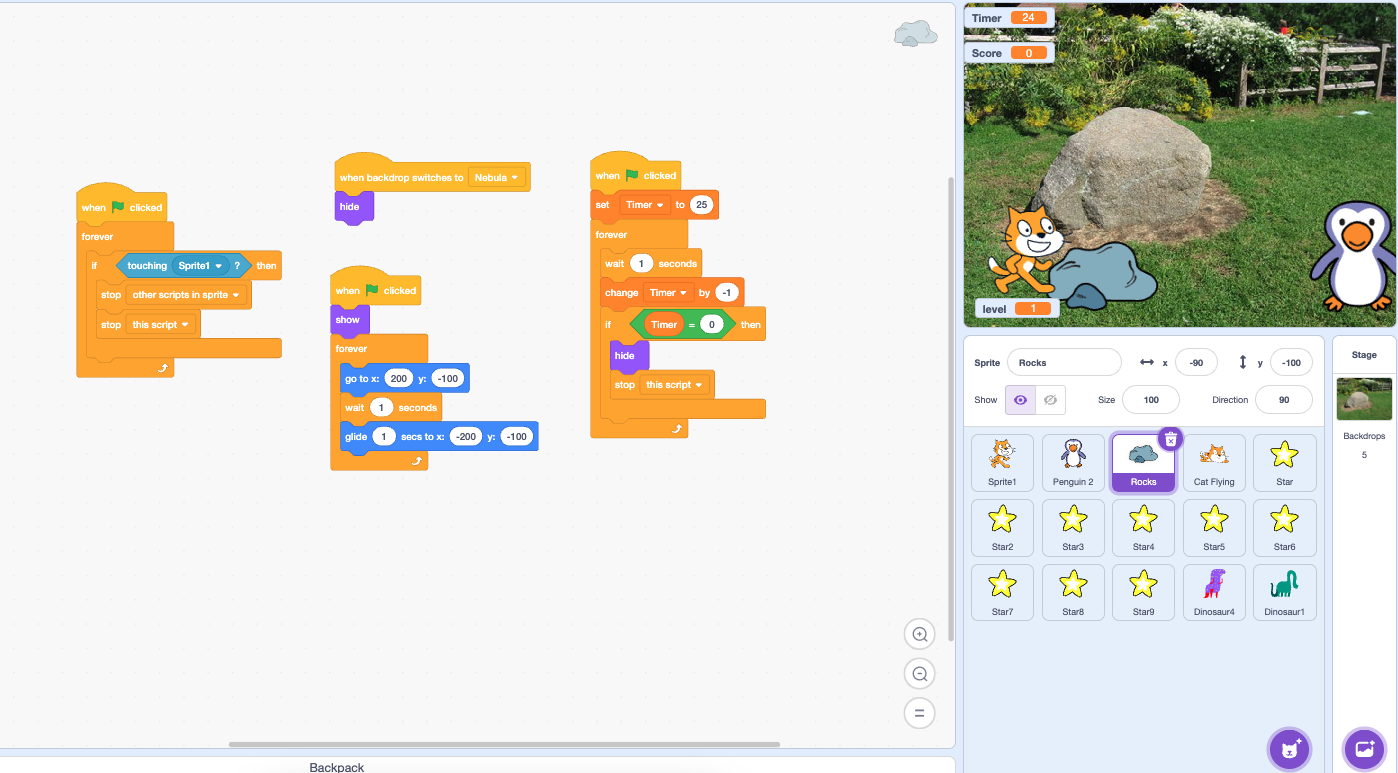Select the Star8 sprite
Screen dimensions: 1398x773
pos(1073,592)
